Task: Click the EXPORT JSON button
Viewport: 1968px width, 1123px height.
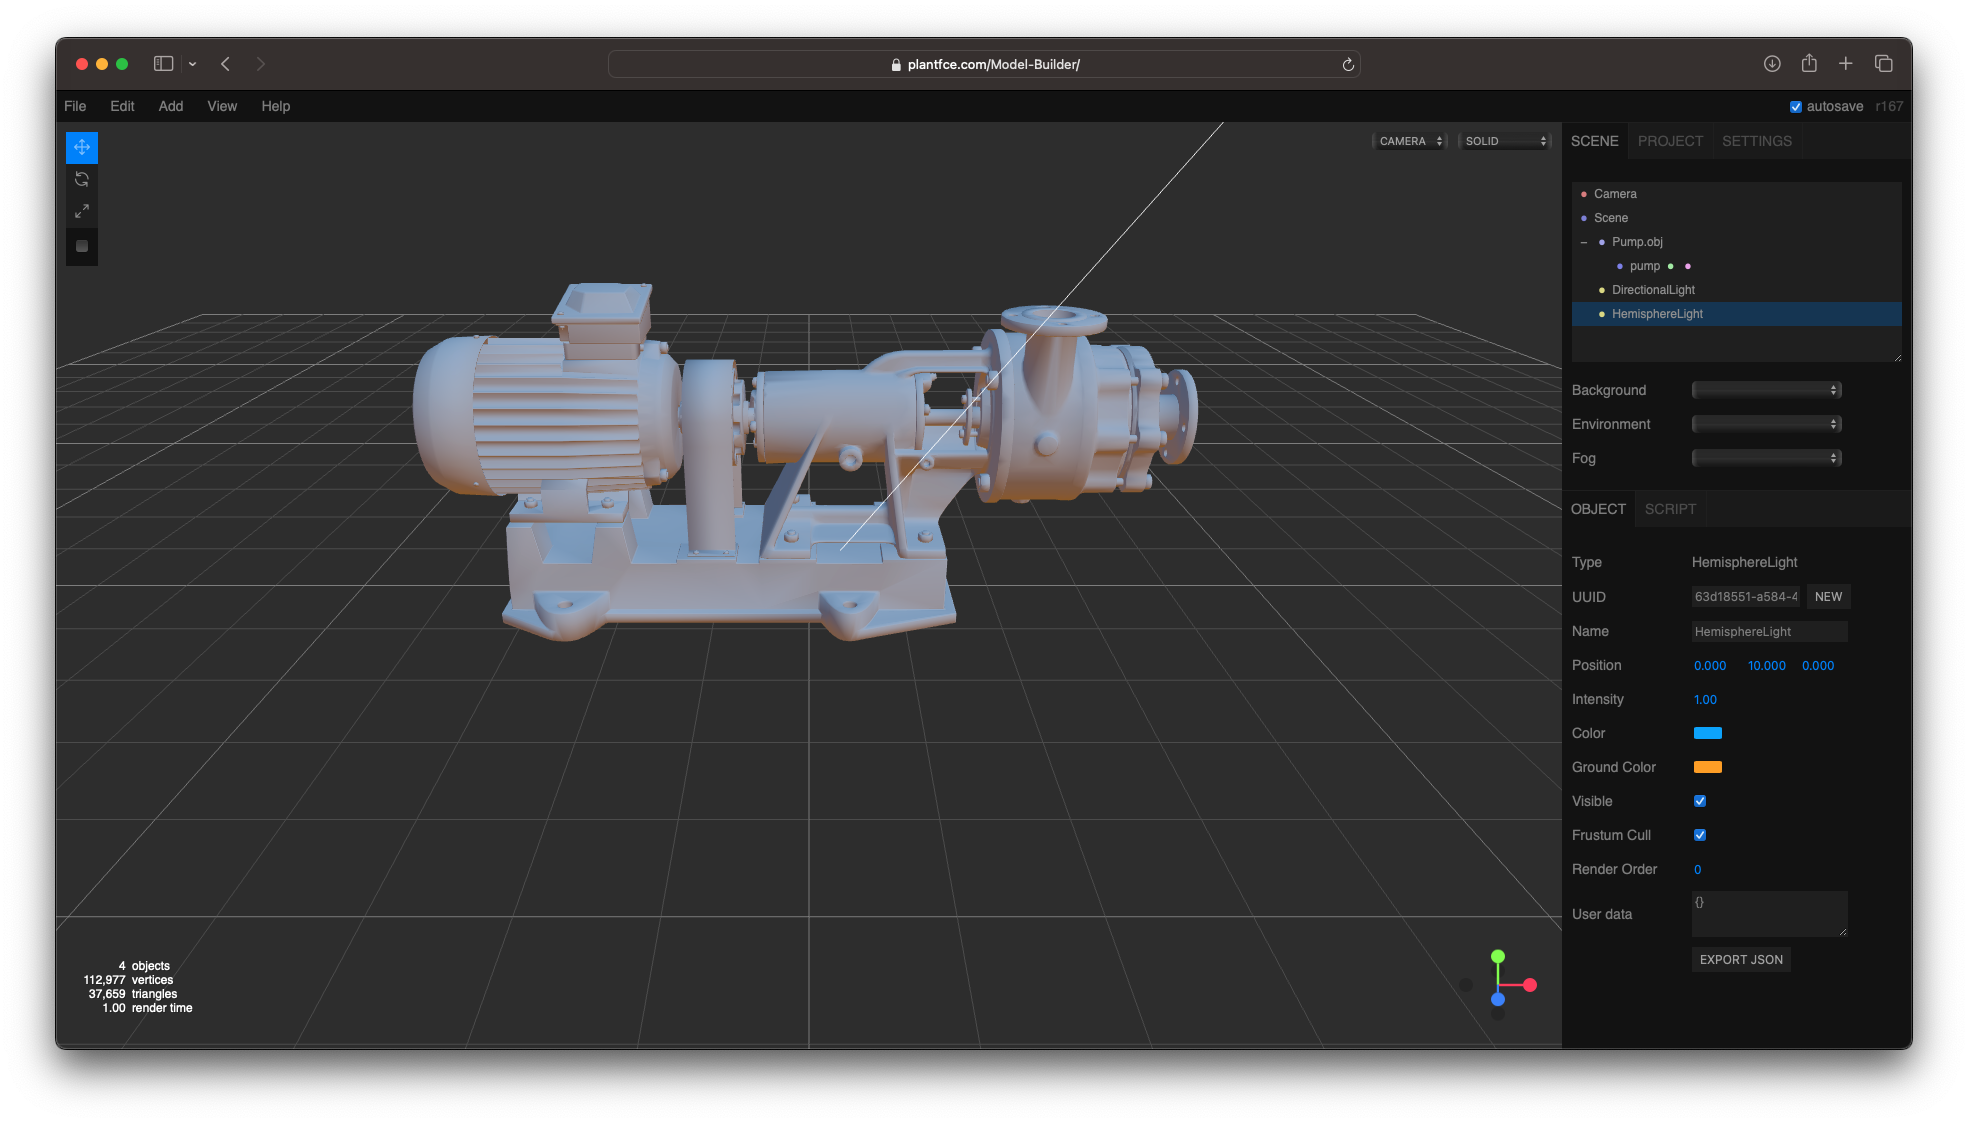Action: (x=1740, y=959)
